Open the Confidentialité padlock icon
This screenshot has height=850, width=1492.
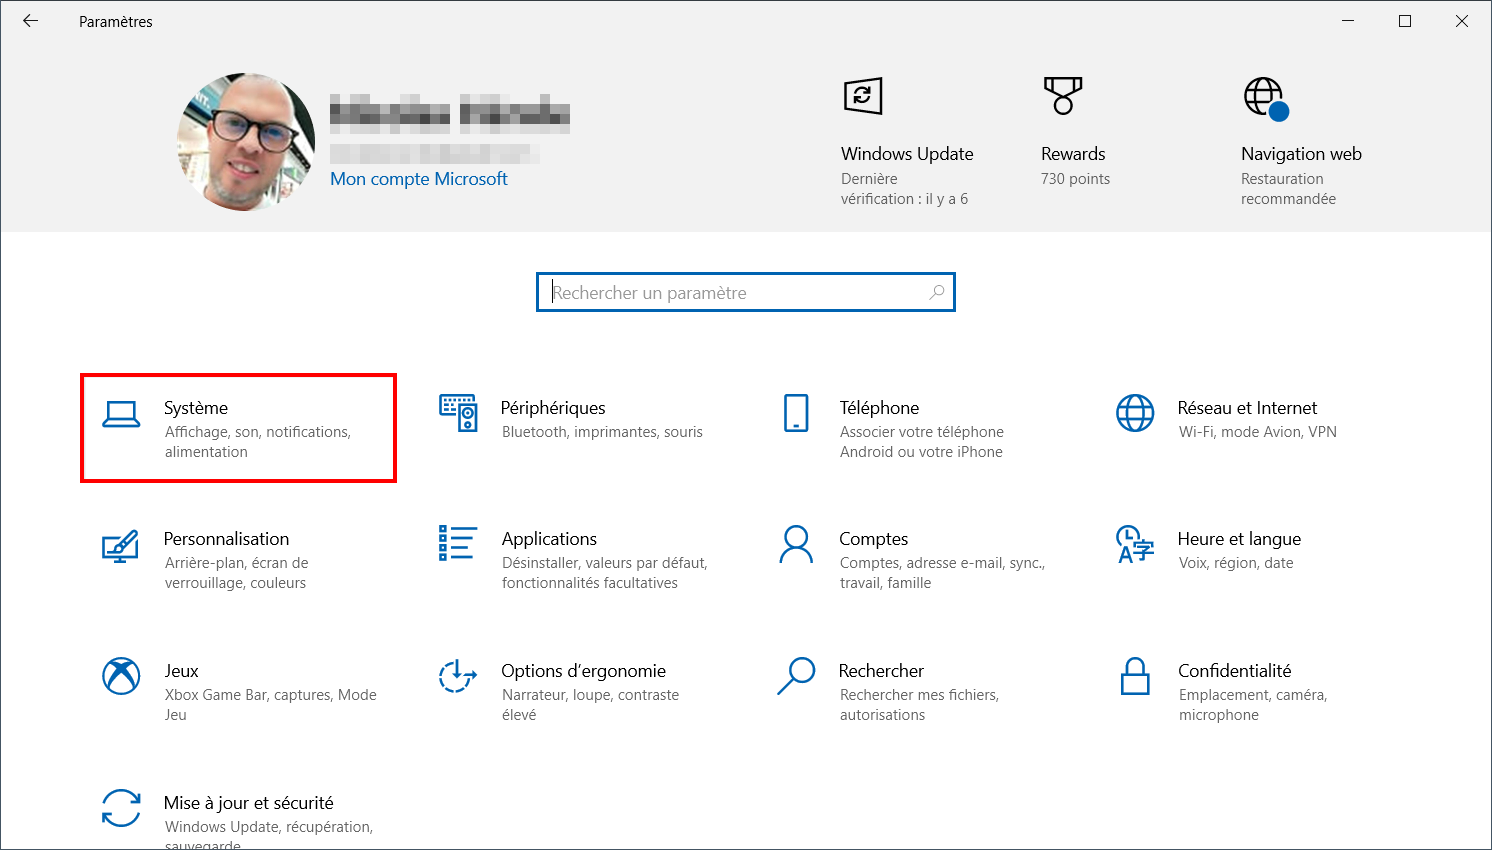[x=1135, y=676]
